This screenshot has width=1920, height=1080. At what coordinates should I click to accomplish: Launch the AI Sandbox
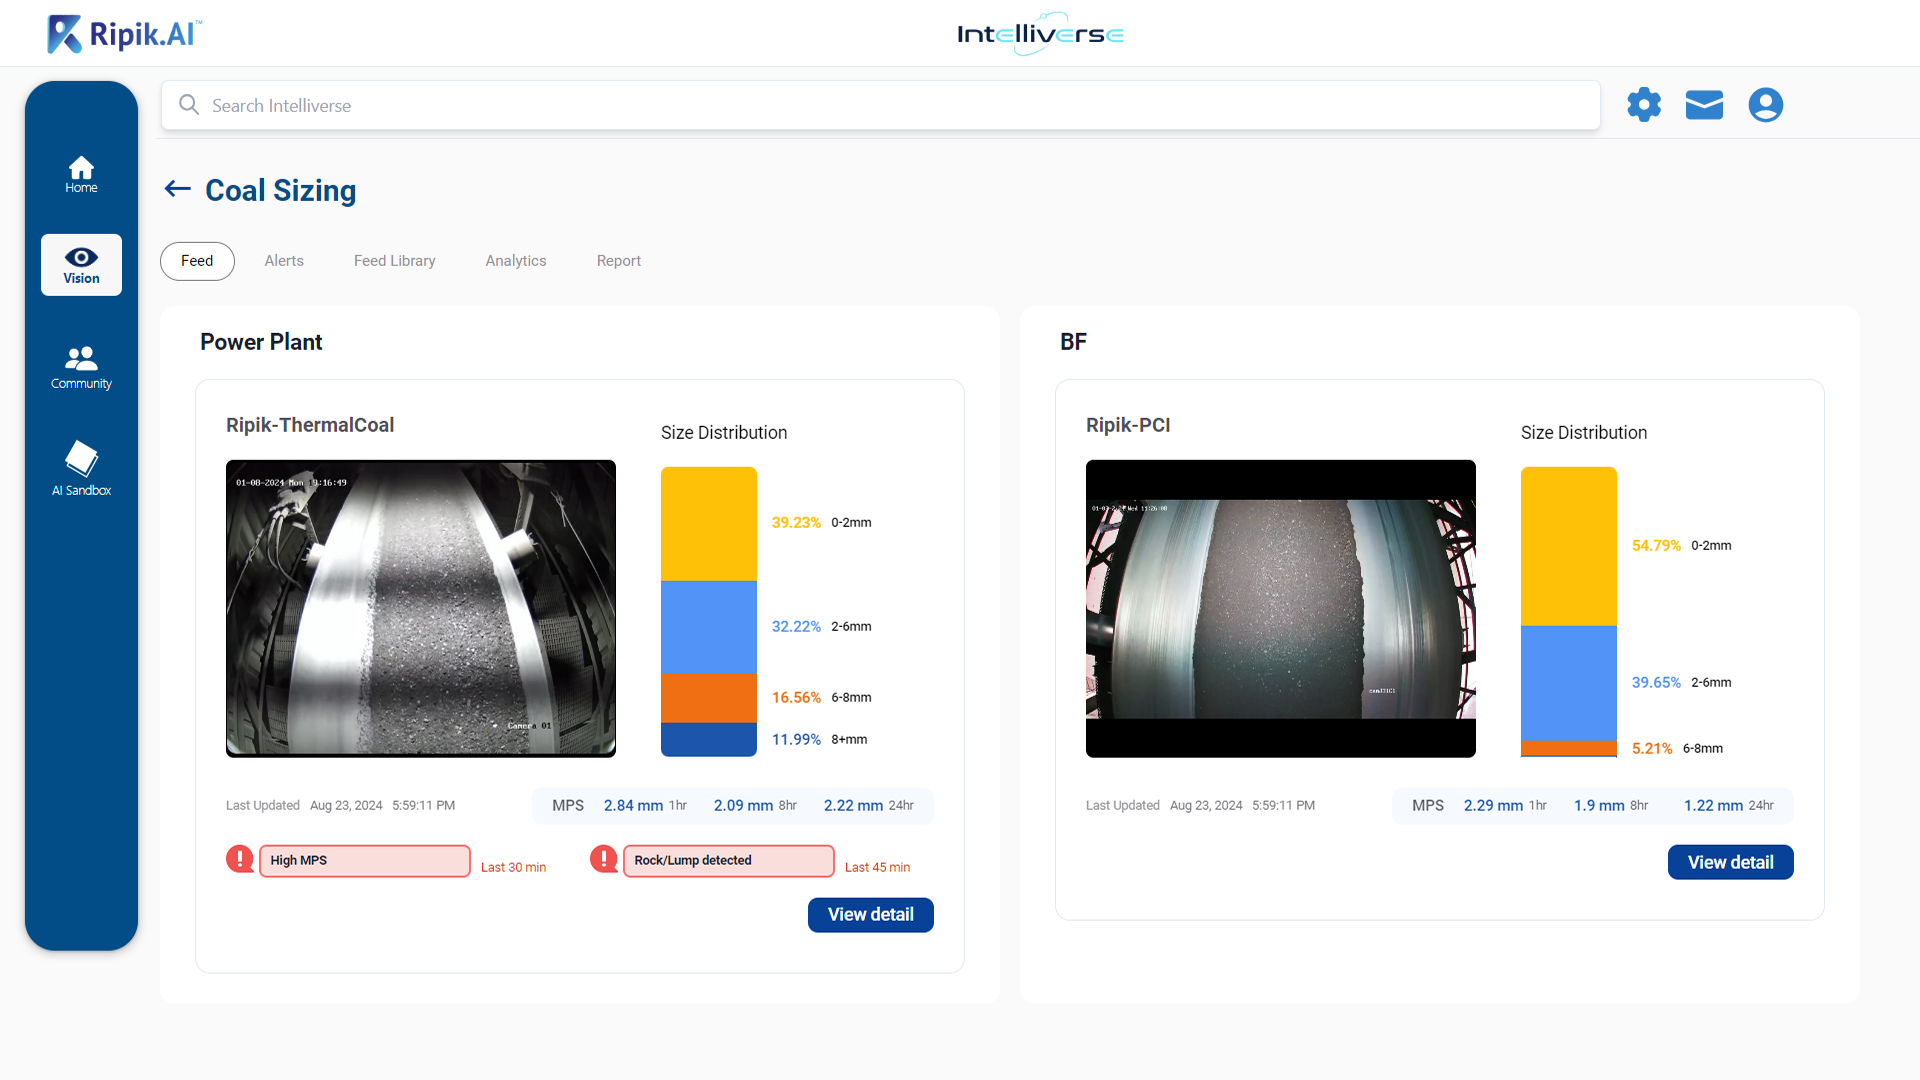[x=81, y=467]
